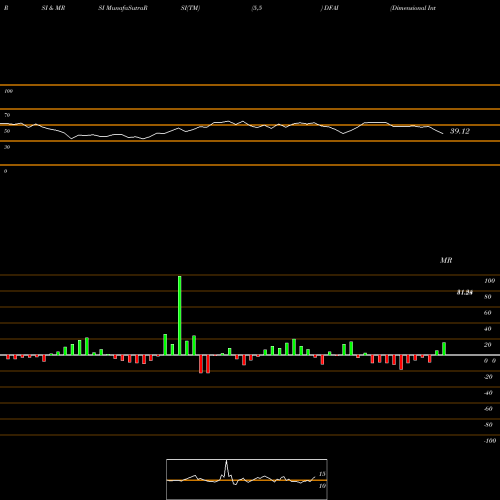Select the 'SI(TM)' header text
The height and width of the screenshot is (500, 500).
click(190, 8)
